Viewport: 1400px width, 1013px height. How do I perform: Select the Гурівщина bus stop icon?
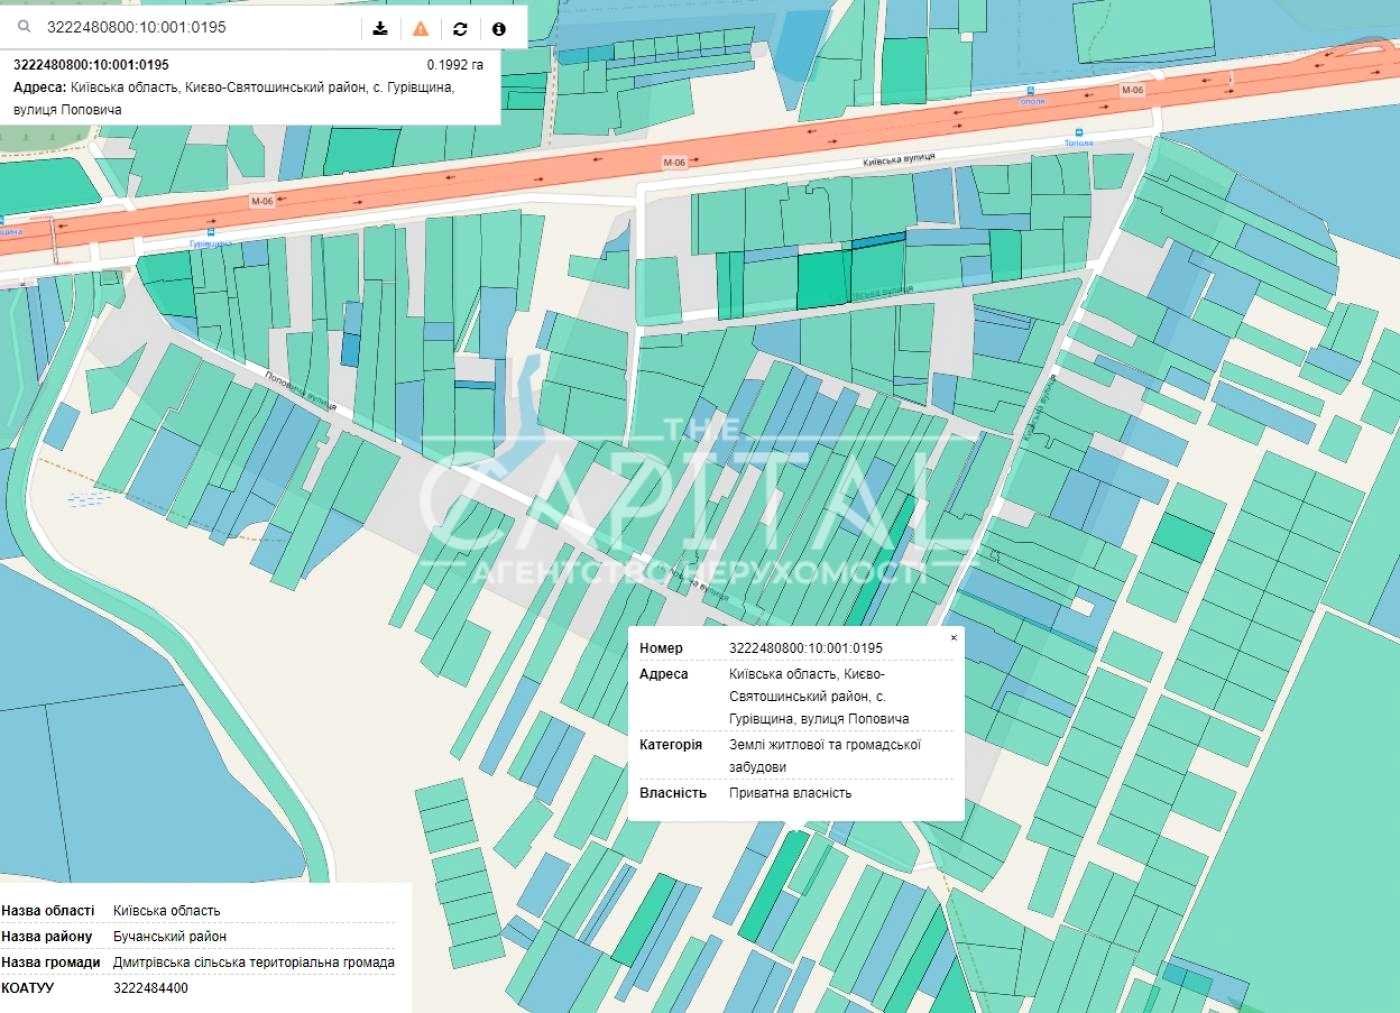coord(211,232)
